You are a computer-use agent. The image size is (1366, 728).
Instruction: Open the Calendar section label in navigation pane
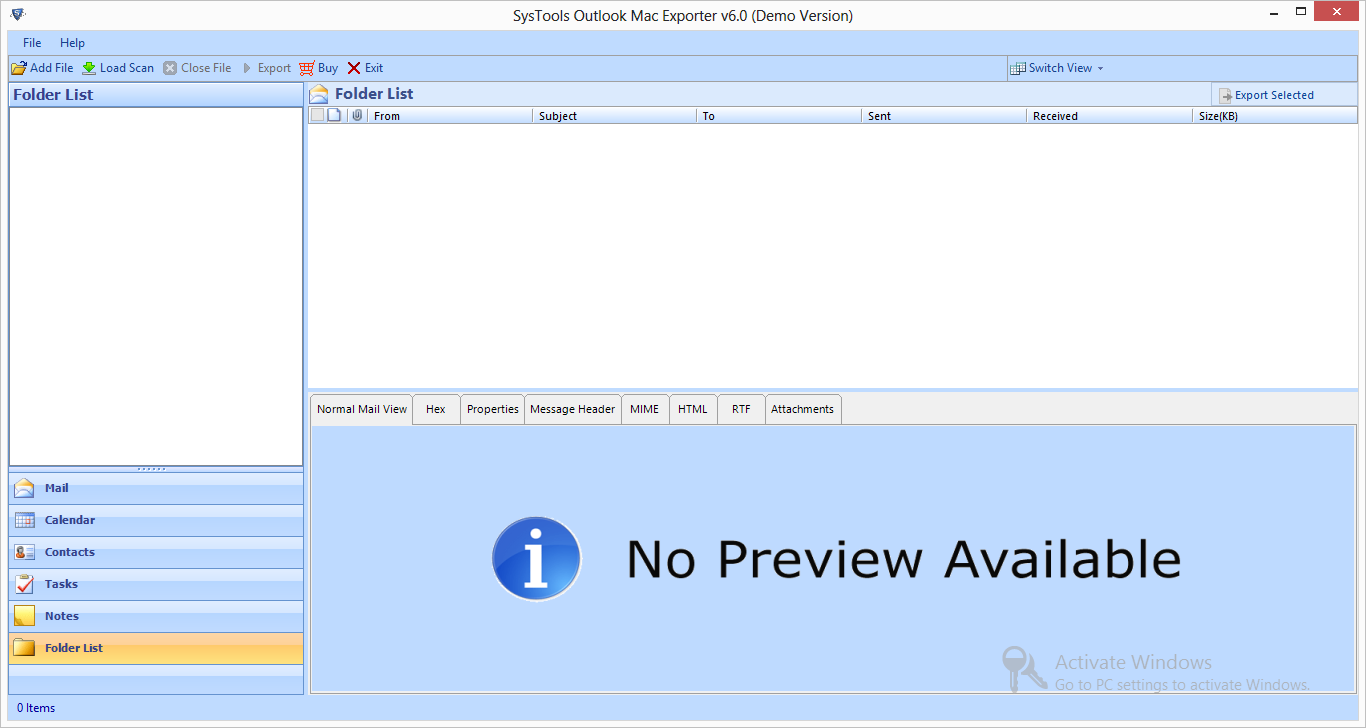pyautogui.click(x=70, y=520)
